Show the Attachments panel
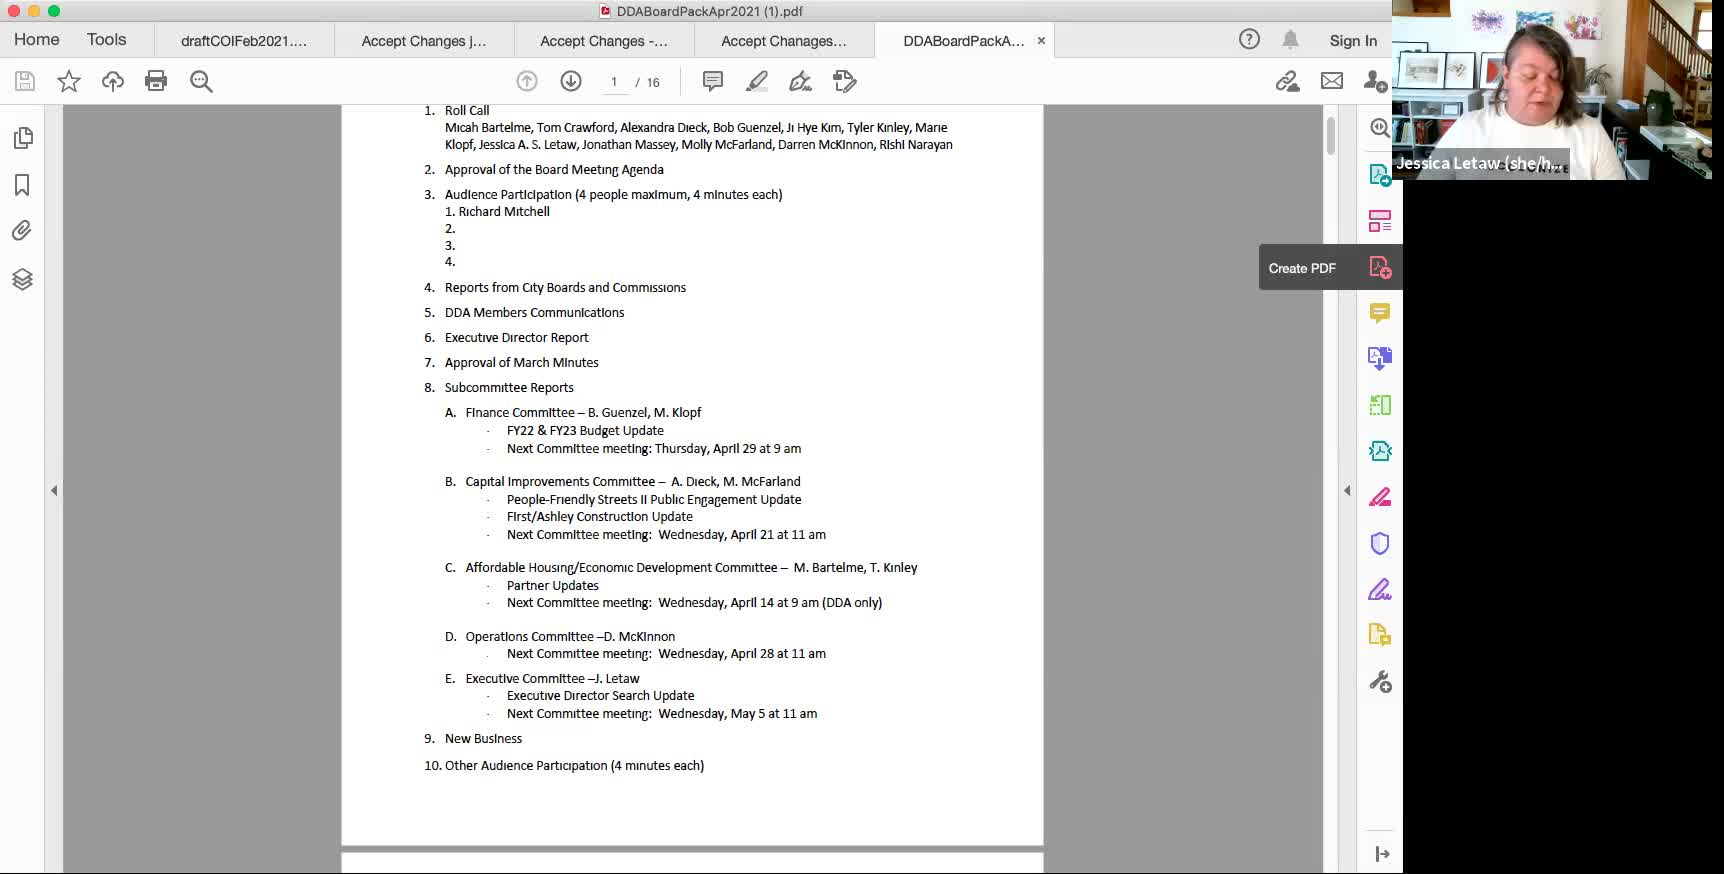Image resolution: width=1724 pixels, height=874 pixels. coord(22,231)
